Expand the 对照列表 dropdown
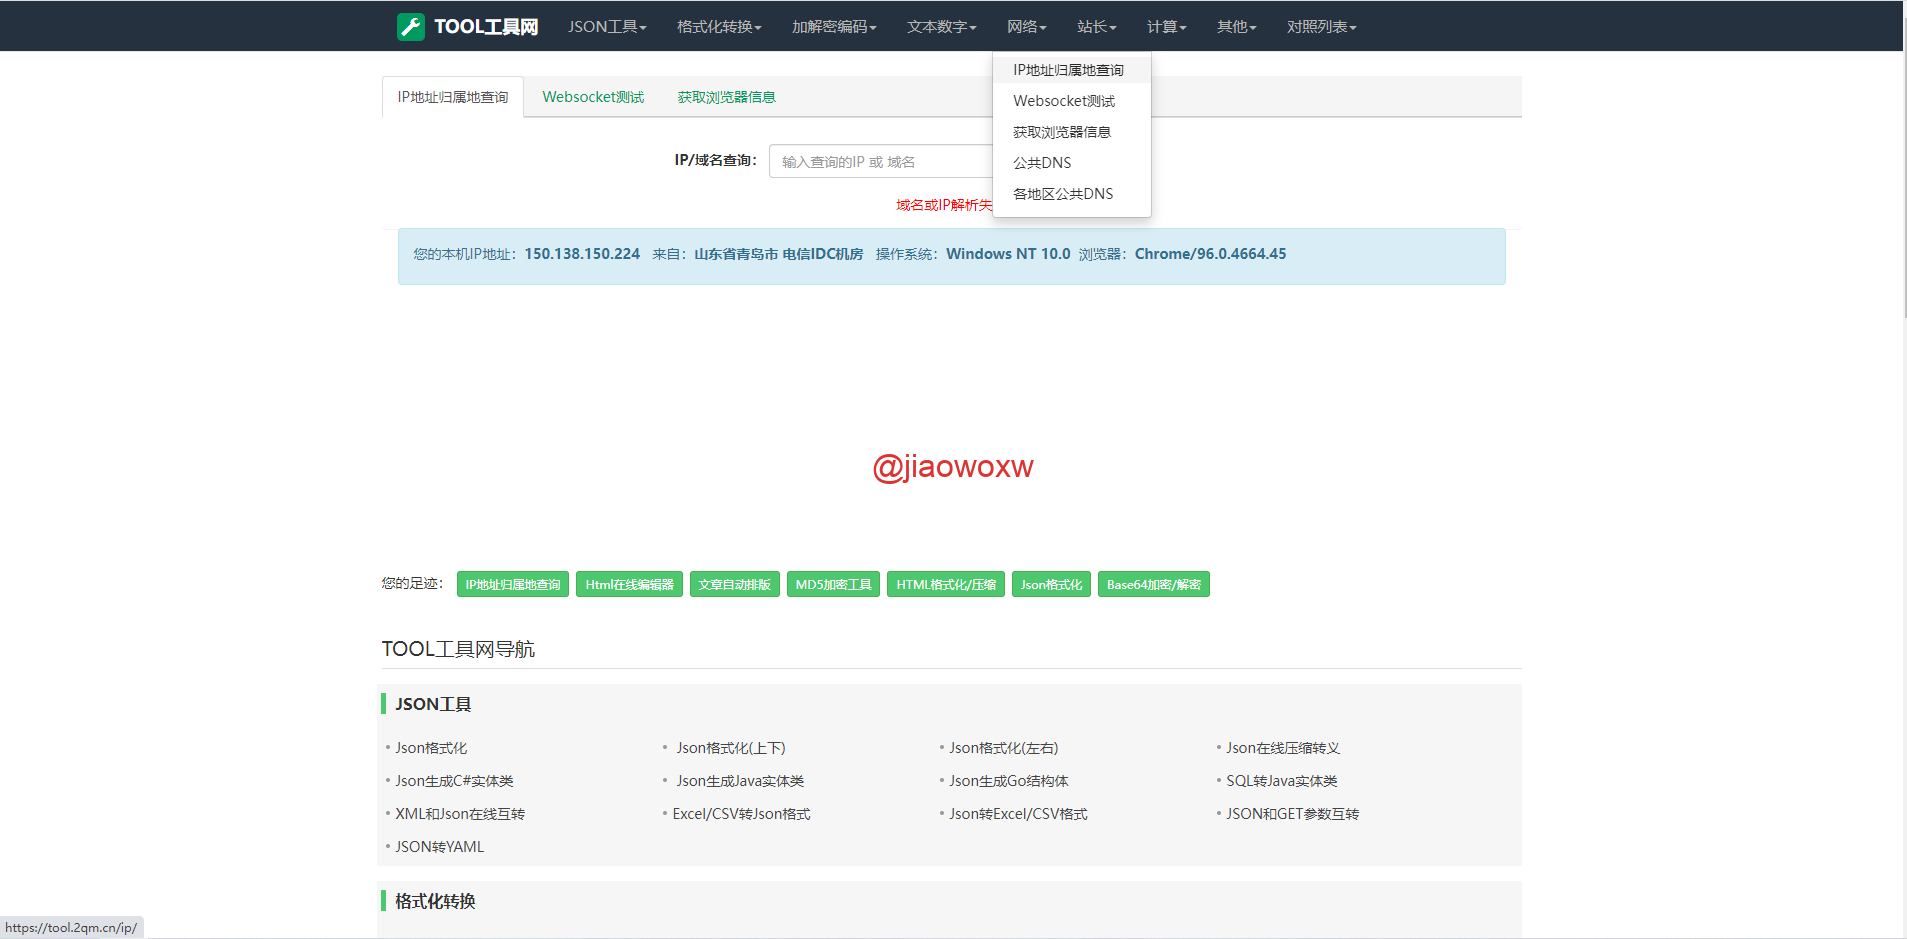The width and height of the screenshot is (1907, 939). (x=1321, y=27)
